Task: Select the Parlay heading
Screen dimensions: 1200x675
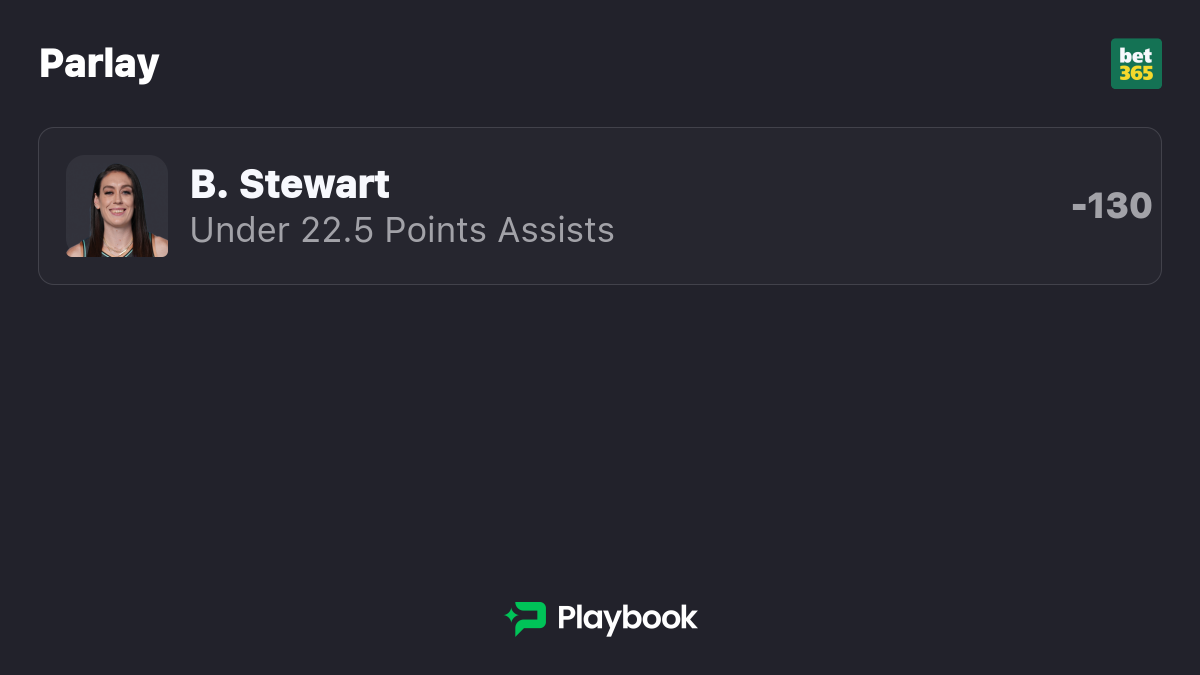Action: (99, 64)
